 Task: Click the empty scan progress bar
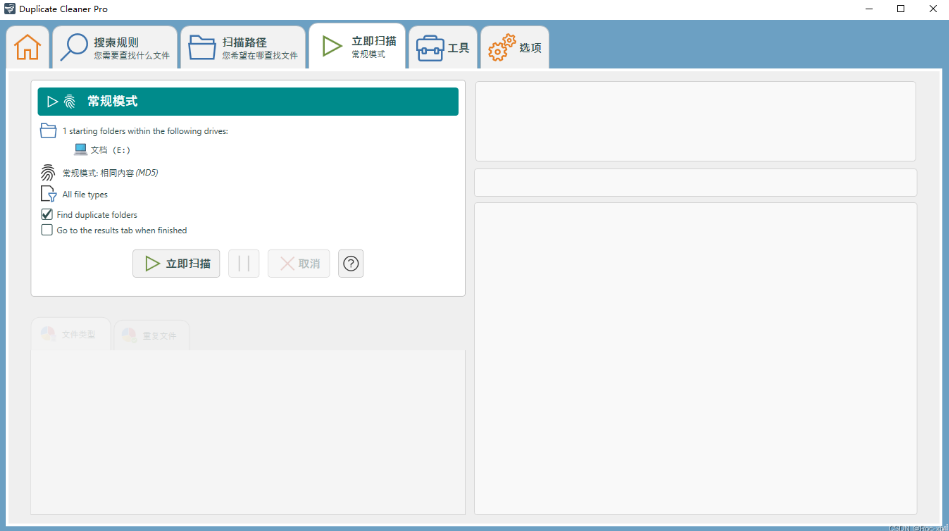pyautogui.click(x=695, y=183)
